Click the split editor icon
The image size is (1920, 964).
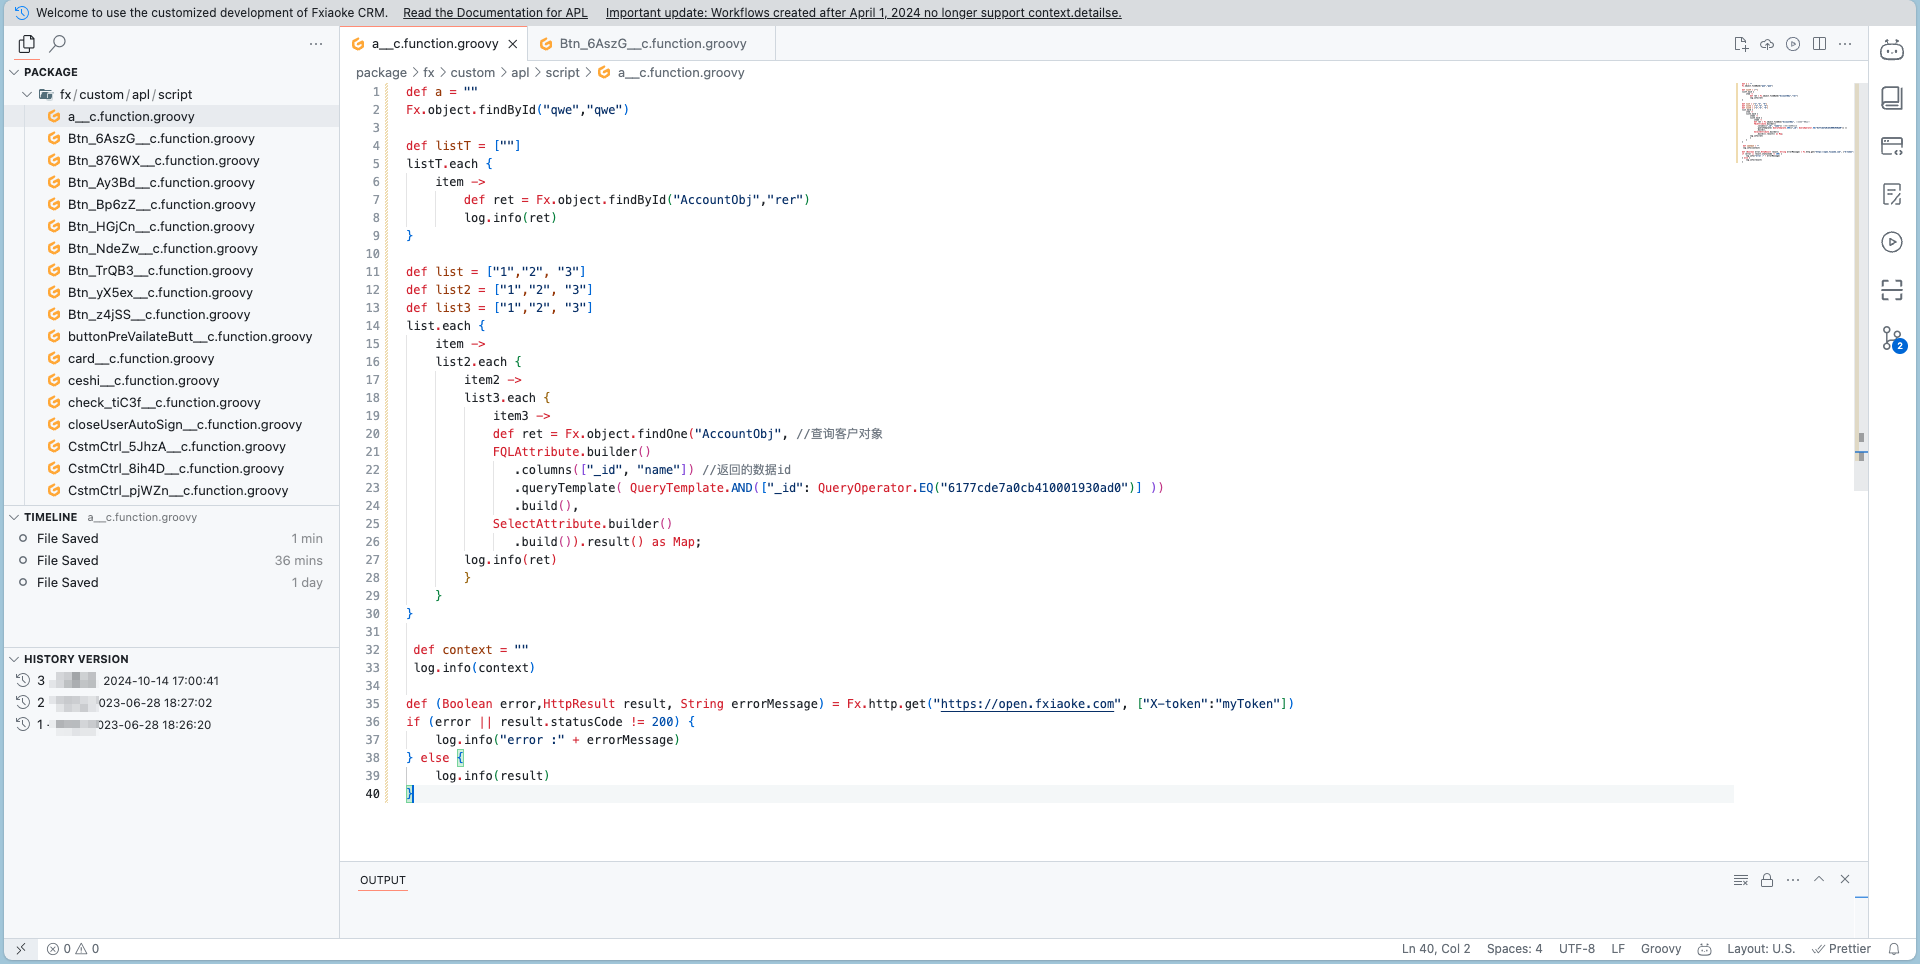[1819, 44]
